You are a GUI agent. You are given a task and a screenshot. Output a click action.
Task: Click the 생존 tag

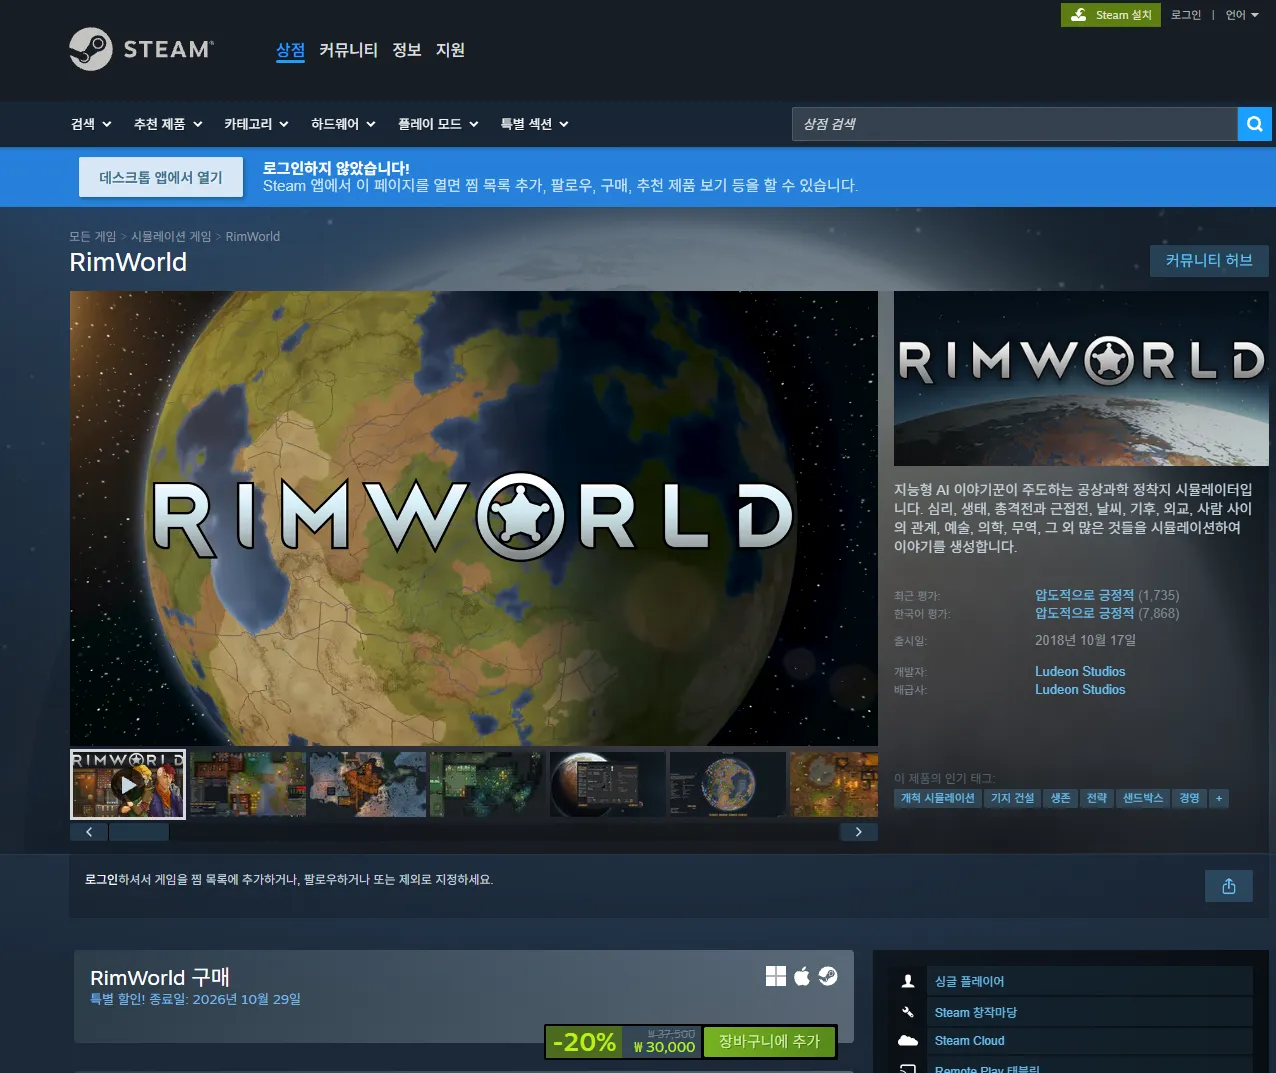[1060, 798]
